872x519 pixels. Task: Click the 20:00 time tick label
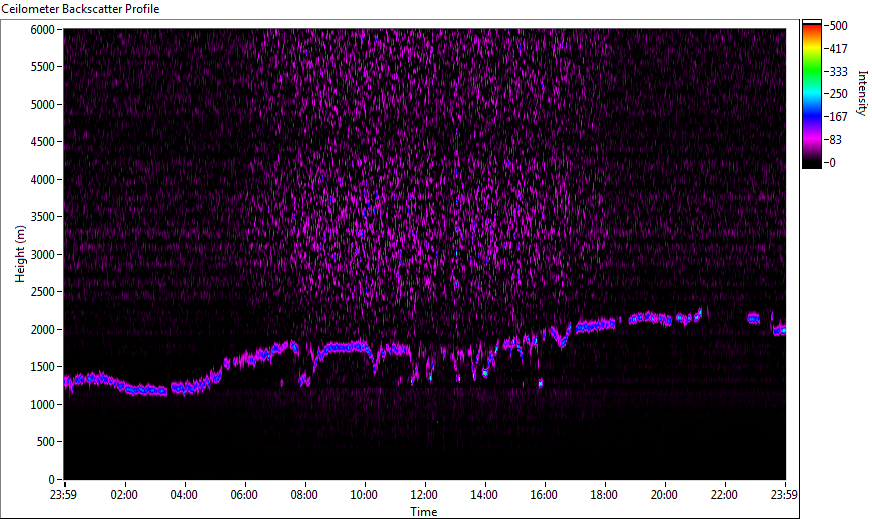point(664,495)
